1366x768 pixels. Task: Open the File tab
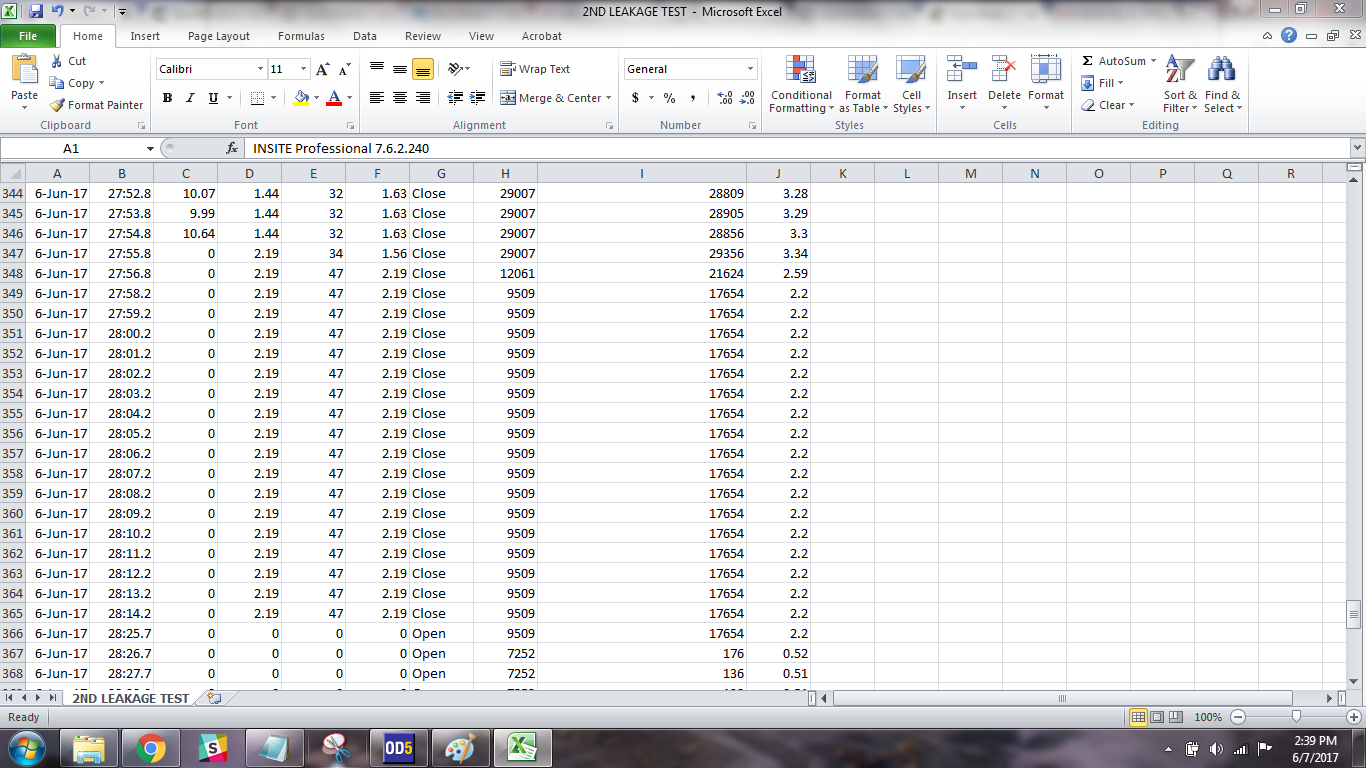pyautogui.click(x=28, y=36)
